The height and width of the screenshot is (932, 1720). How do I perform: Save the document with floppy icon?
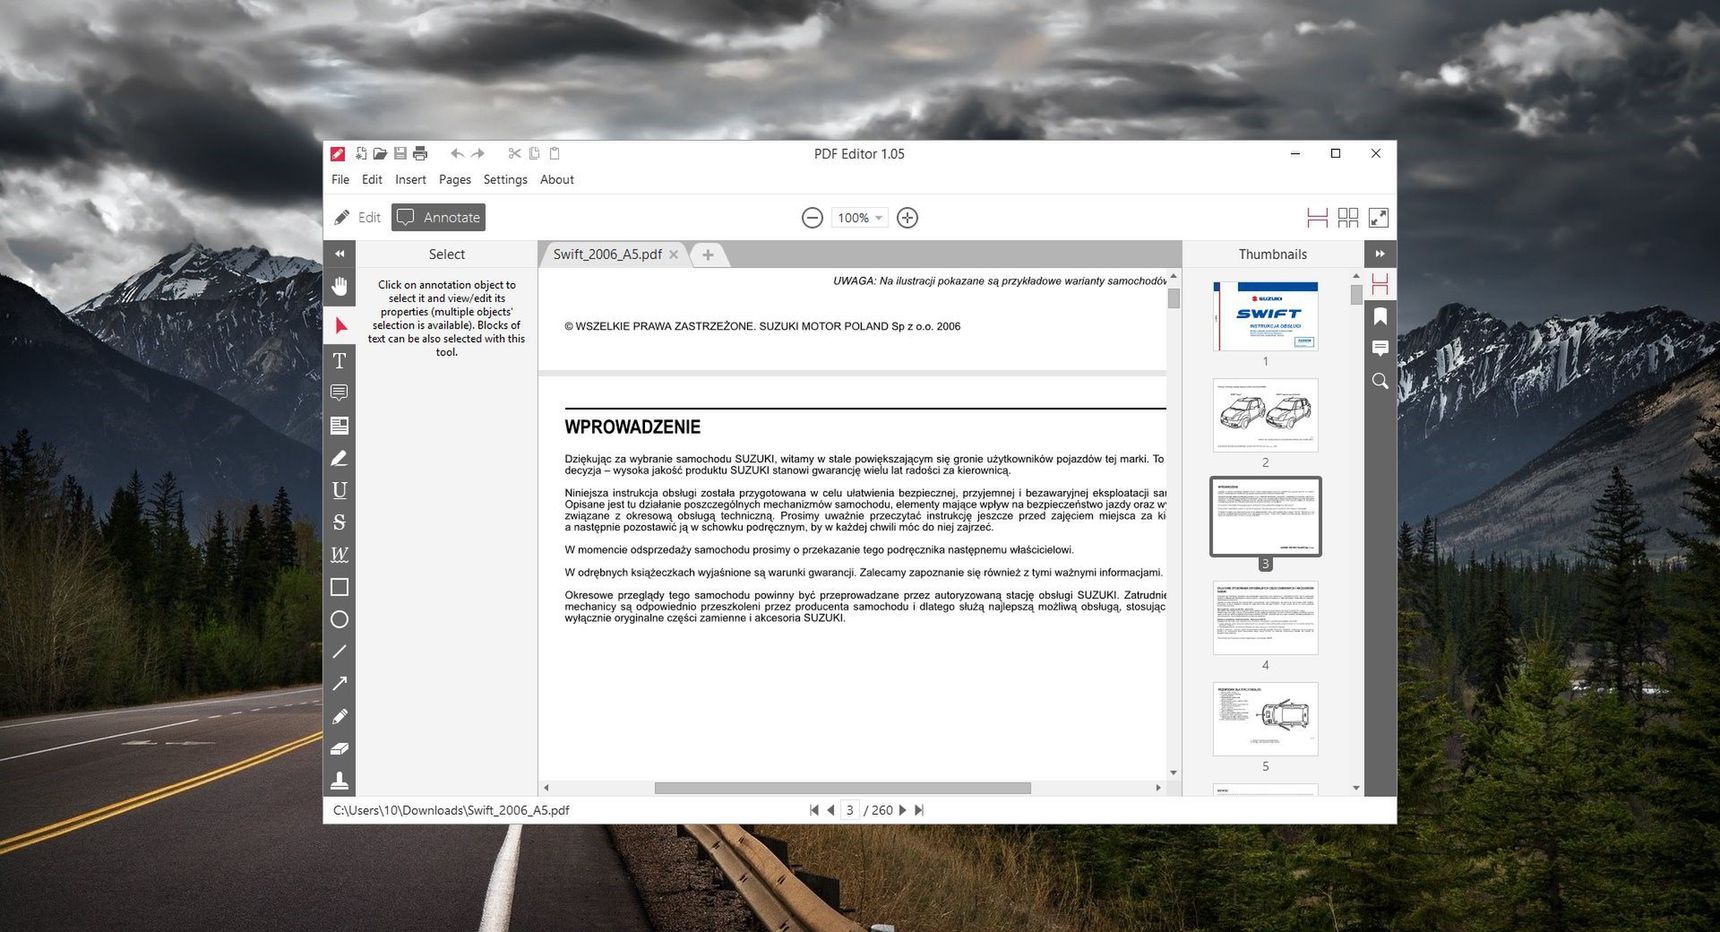click(x=400, y=153)
